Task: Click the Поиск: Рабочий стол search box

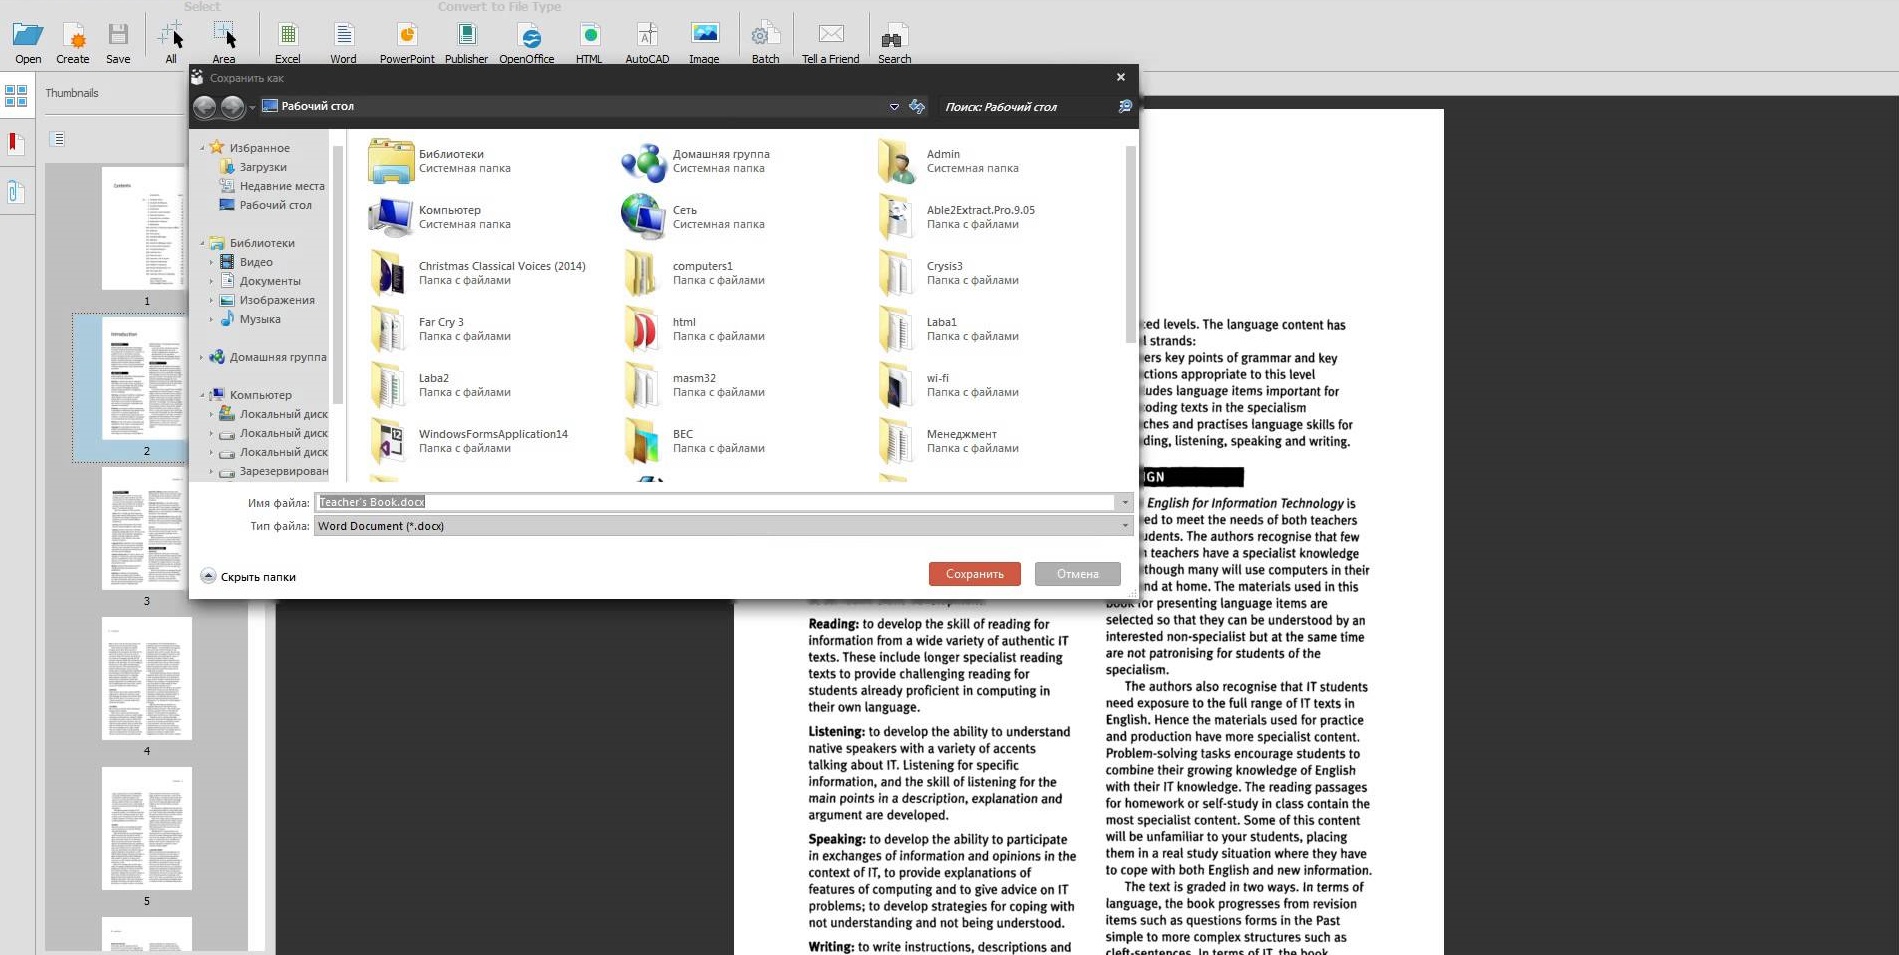Action: 1027,107
